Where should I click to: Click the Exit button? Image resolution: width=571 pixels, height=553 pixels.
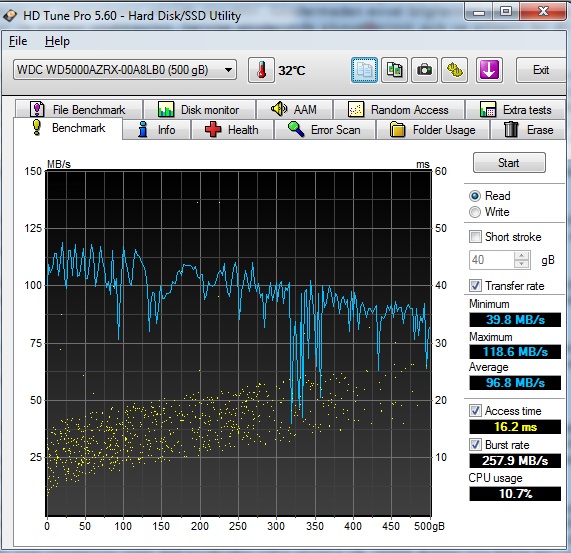[x=540, y=70]
